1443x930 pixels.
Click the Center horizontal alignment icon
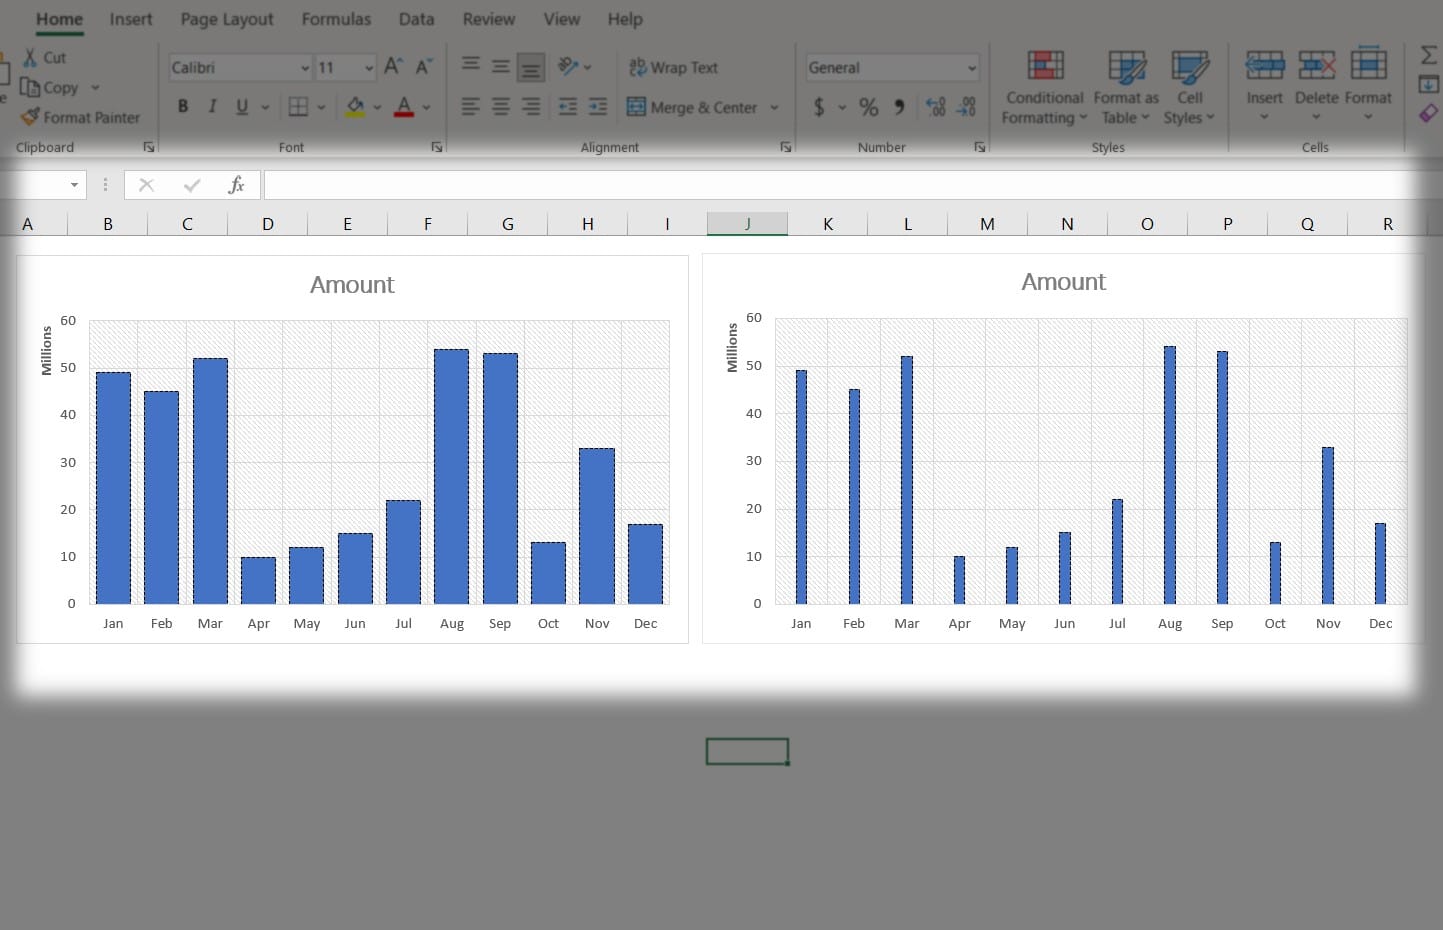point(501,107)
